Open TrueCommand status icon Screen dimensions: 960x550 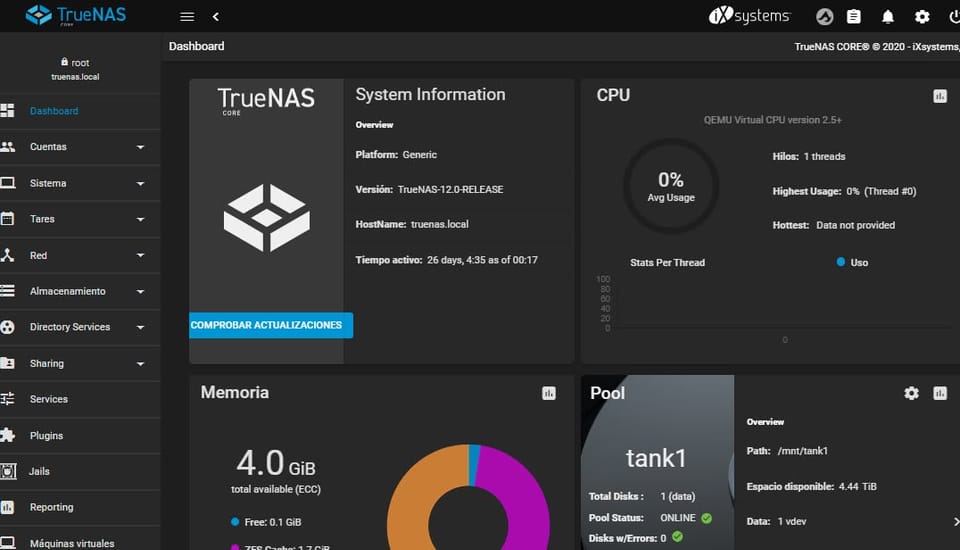point(825,17)
